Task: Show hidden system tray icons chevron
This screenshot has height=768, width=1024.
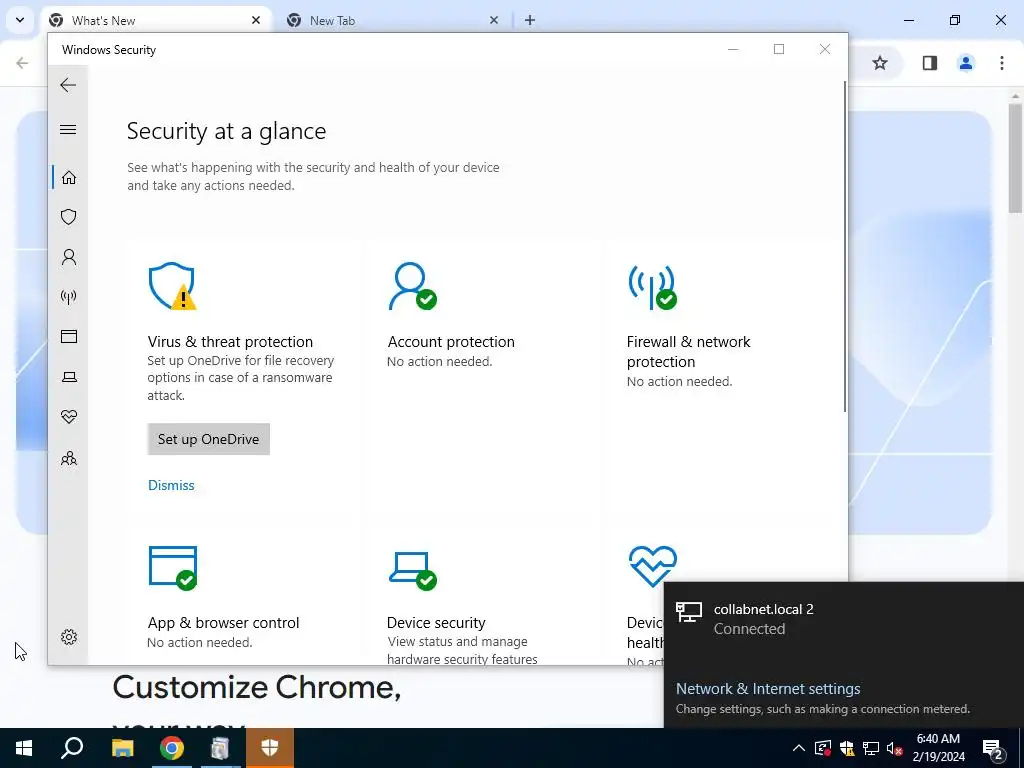Action: coord(798,748)
